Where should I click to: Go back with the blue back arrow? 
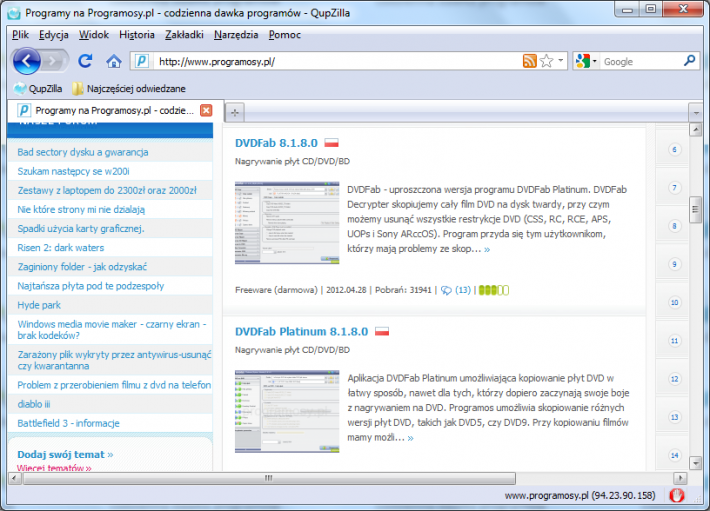(x=26, y=61)
